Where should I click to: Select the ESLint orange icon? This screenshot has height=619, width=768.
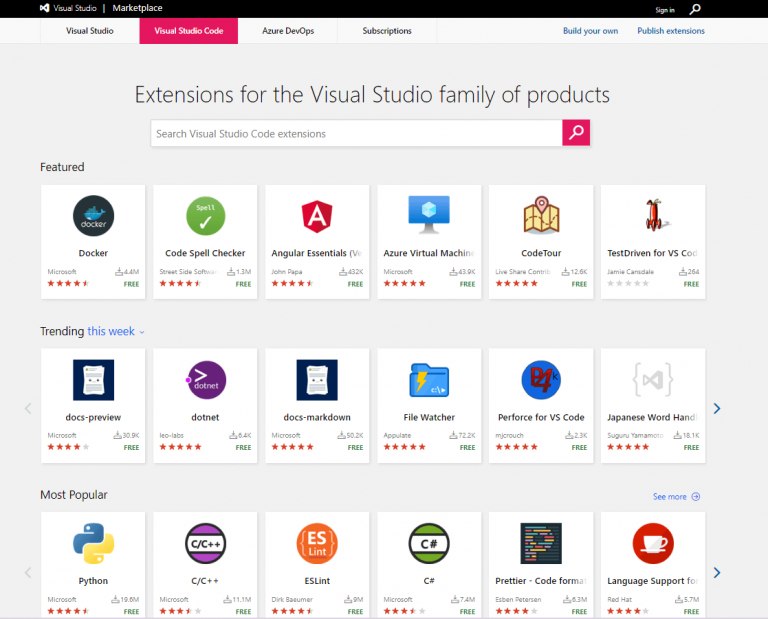pos(317,544)
